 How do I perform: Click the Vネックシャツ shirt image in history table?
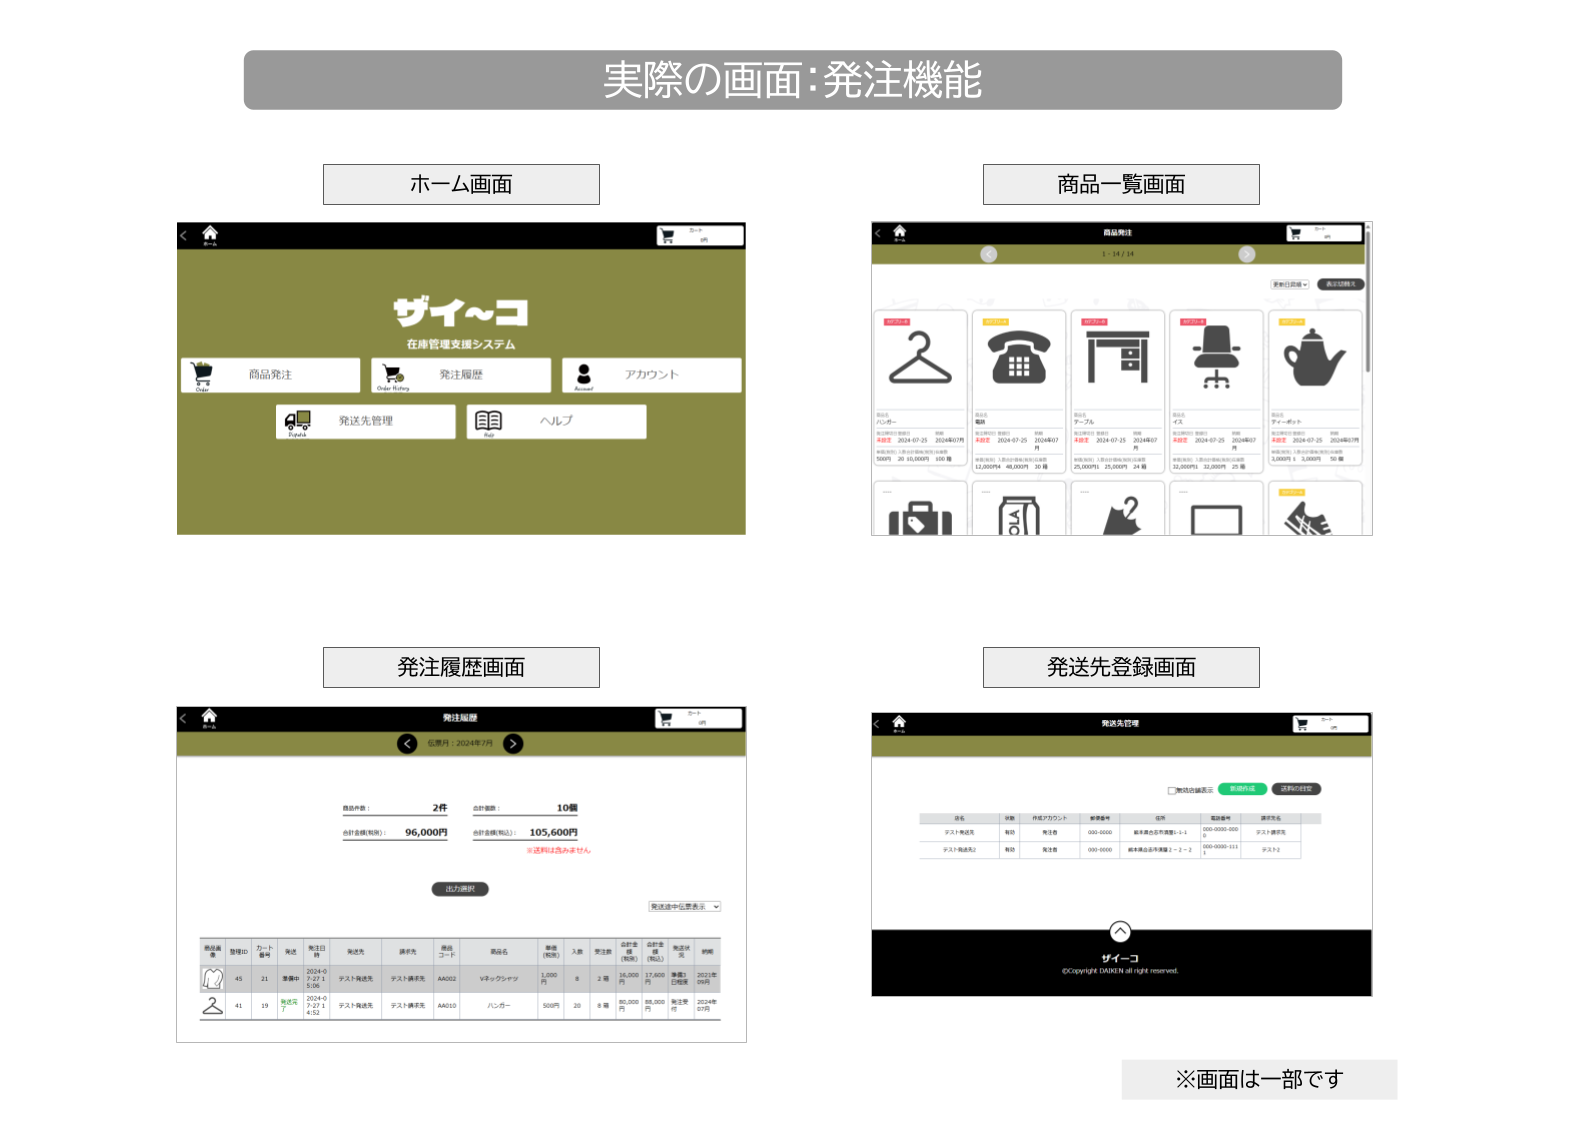213,978
